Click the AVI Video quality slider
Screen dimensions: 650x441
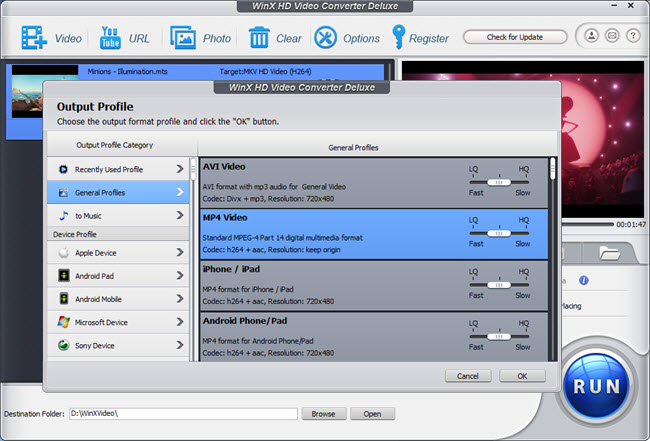click(x=499, y=182)
